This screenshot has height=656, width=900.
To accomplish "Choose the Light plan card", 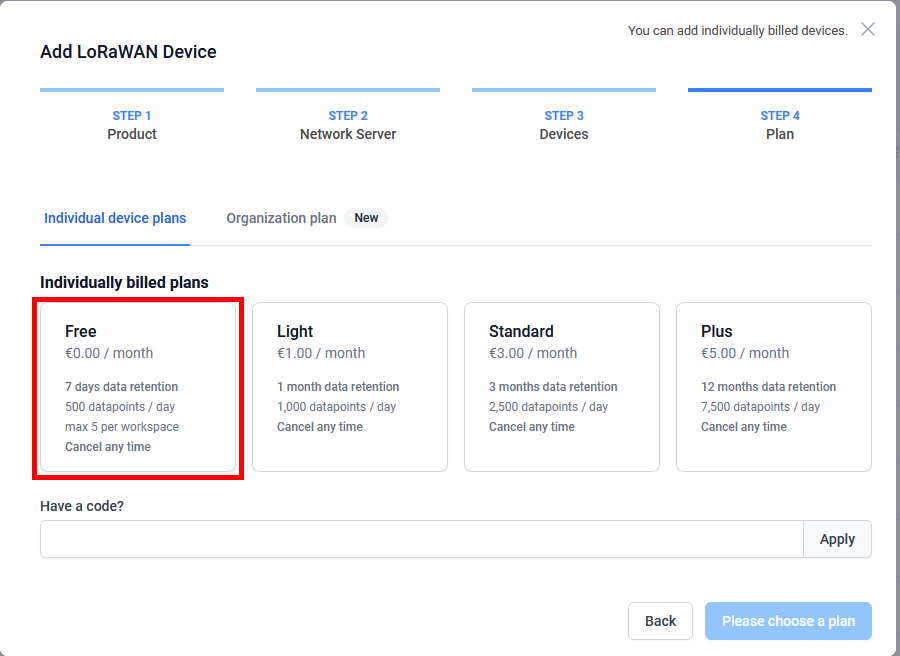I will (350, 387).
